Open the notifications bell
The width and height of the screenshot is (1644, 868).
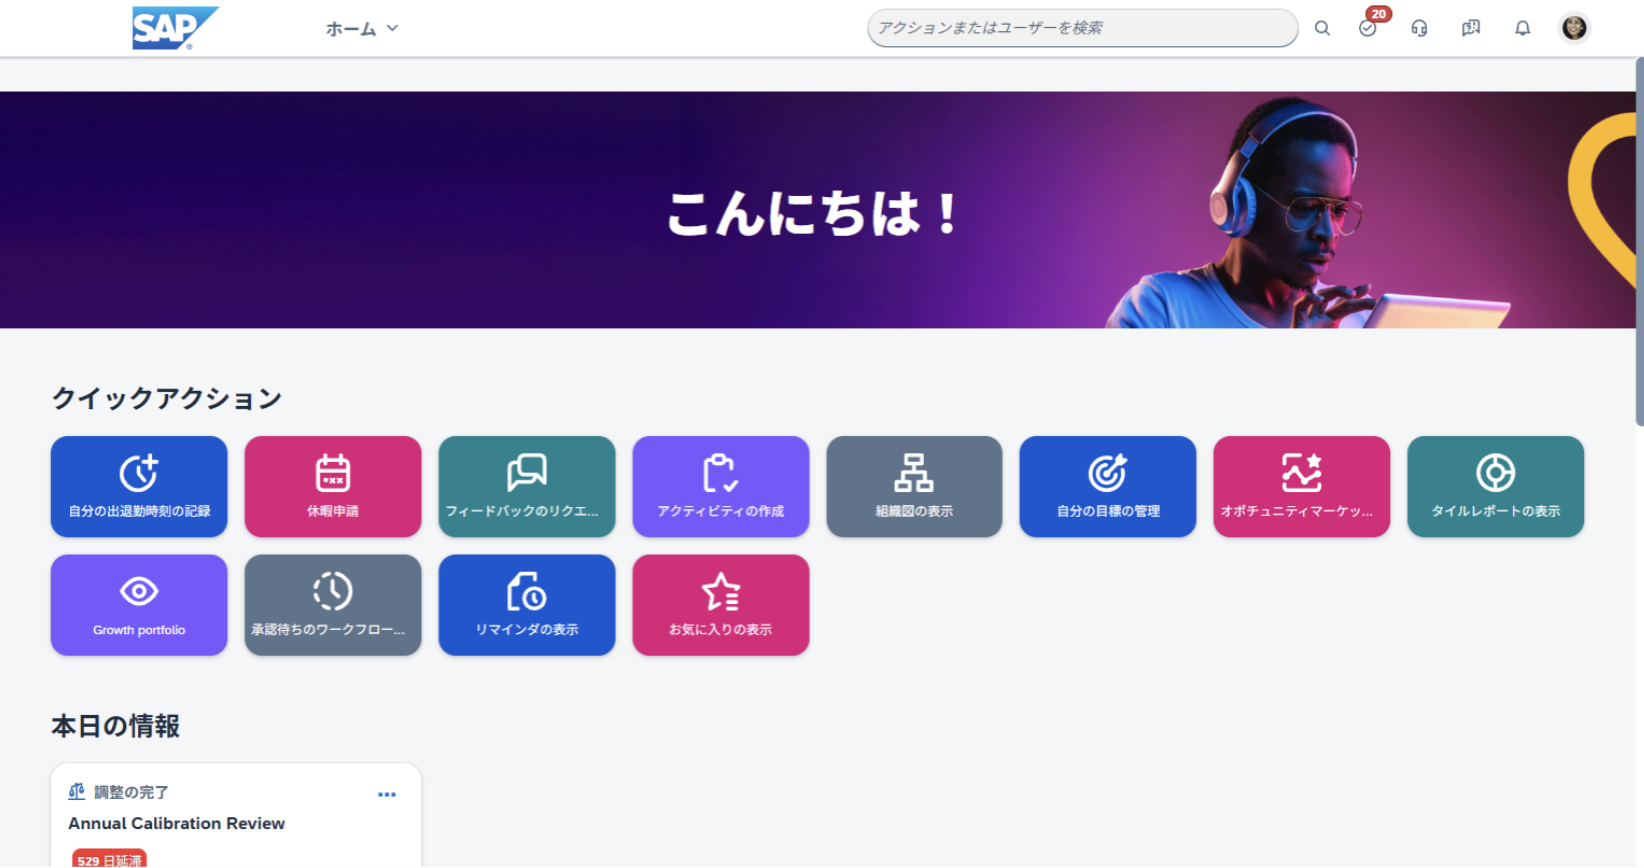point(1522,28)
